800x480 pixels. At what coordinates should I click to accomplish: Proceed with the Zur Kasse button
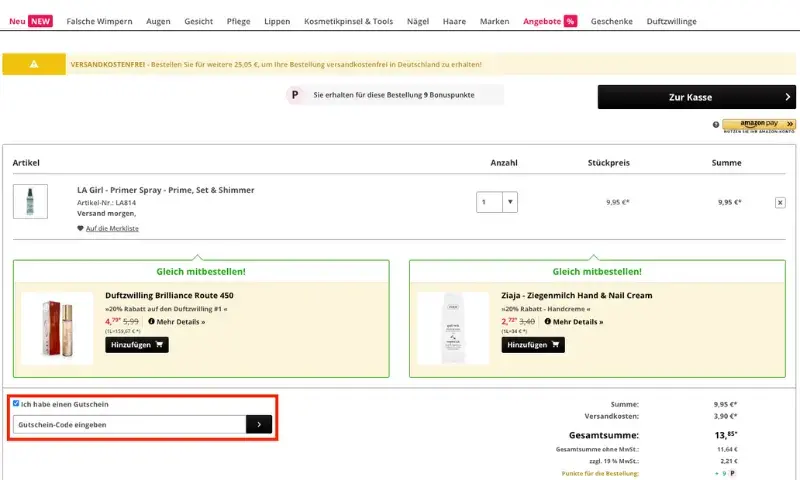point(696,97)
